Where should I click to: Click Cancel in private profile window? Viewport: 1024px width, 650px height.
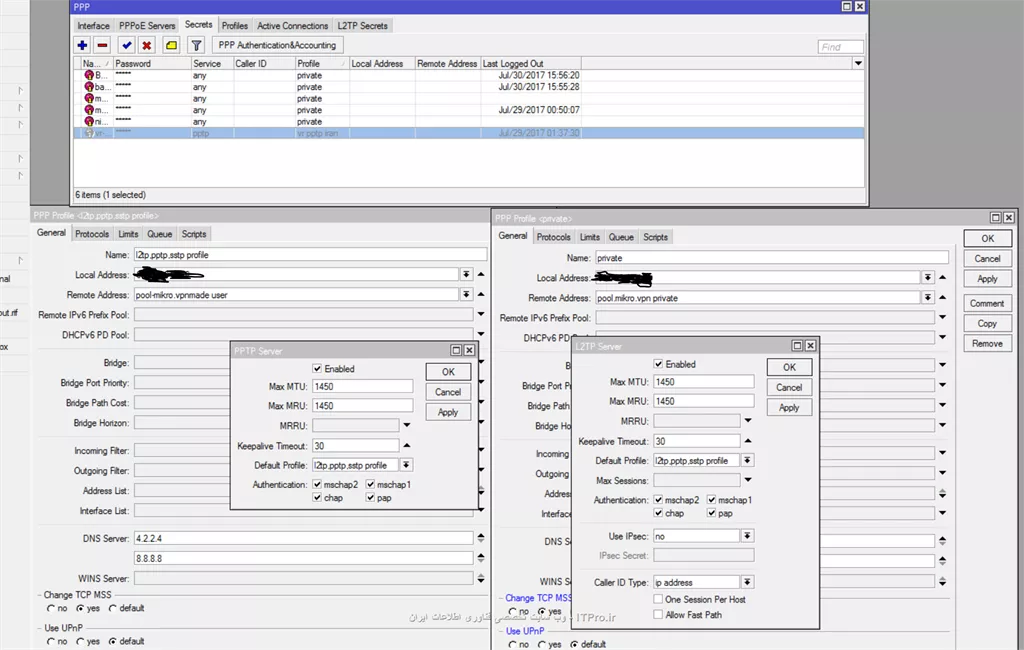(x=987, y=259)
